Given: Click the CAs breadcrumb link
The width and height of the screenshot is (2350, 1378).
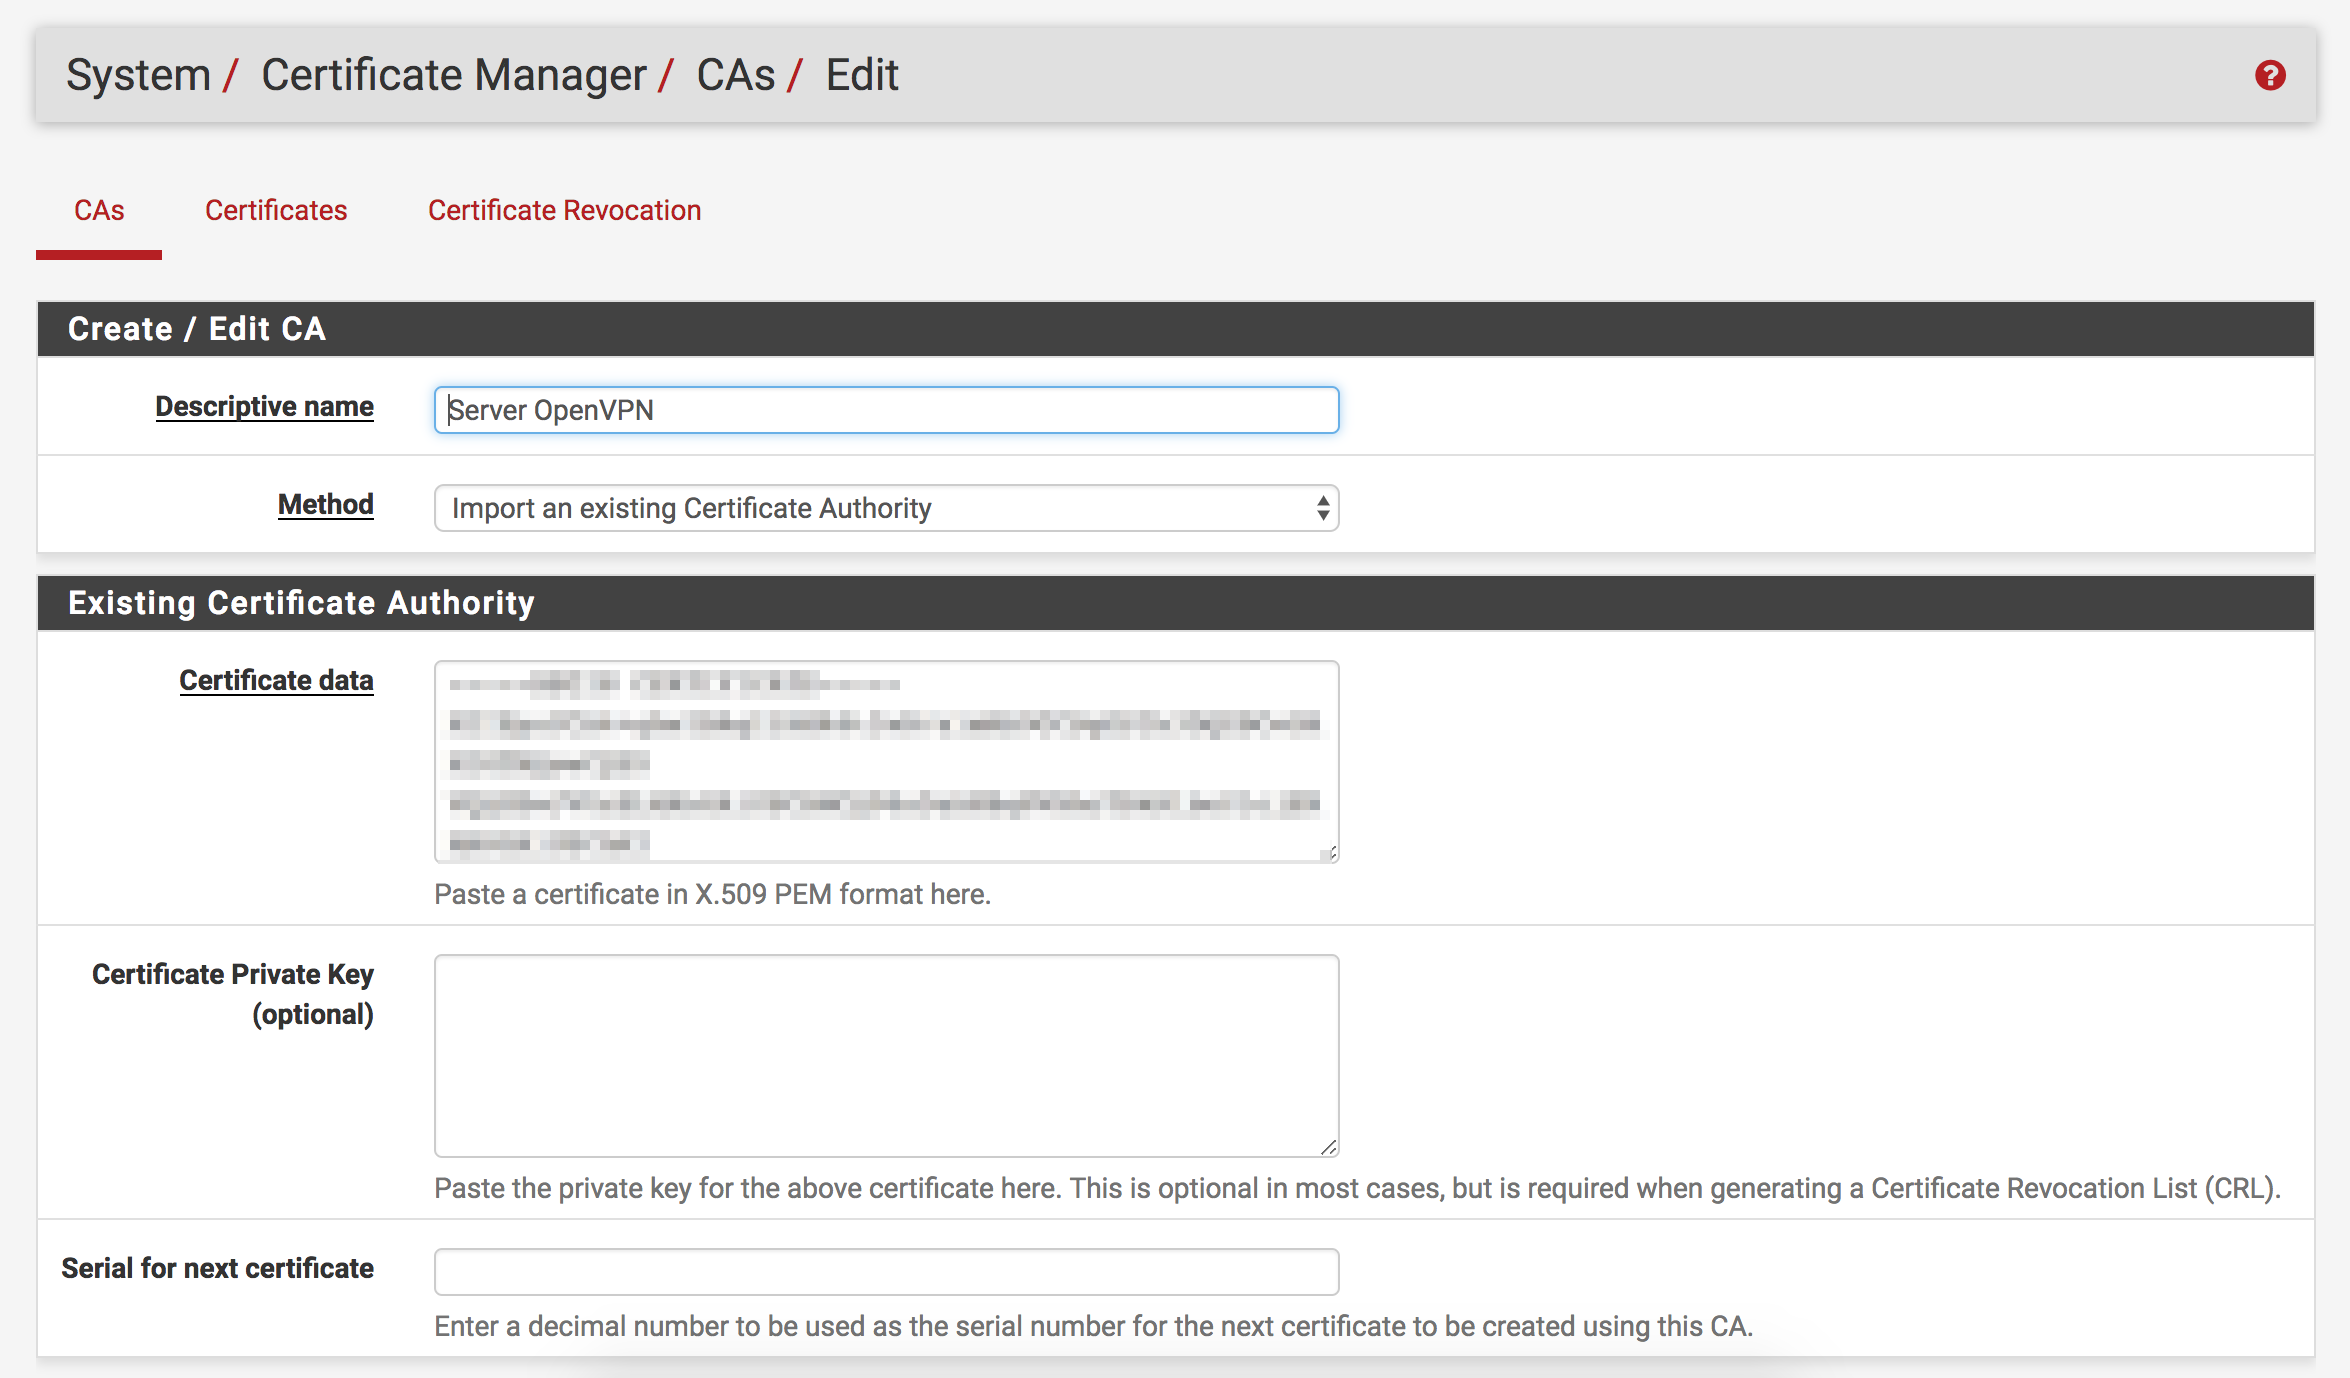Looking at the screenshot, I should coord(735,75).
